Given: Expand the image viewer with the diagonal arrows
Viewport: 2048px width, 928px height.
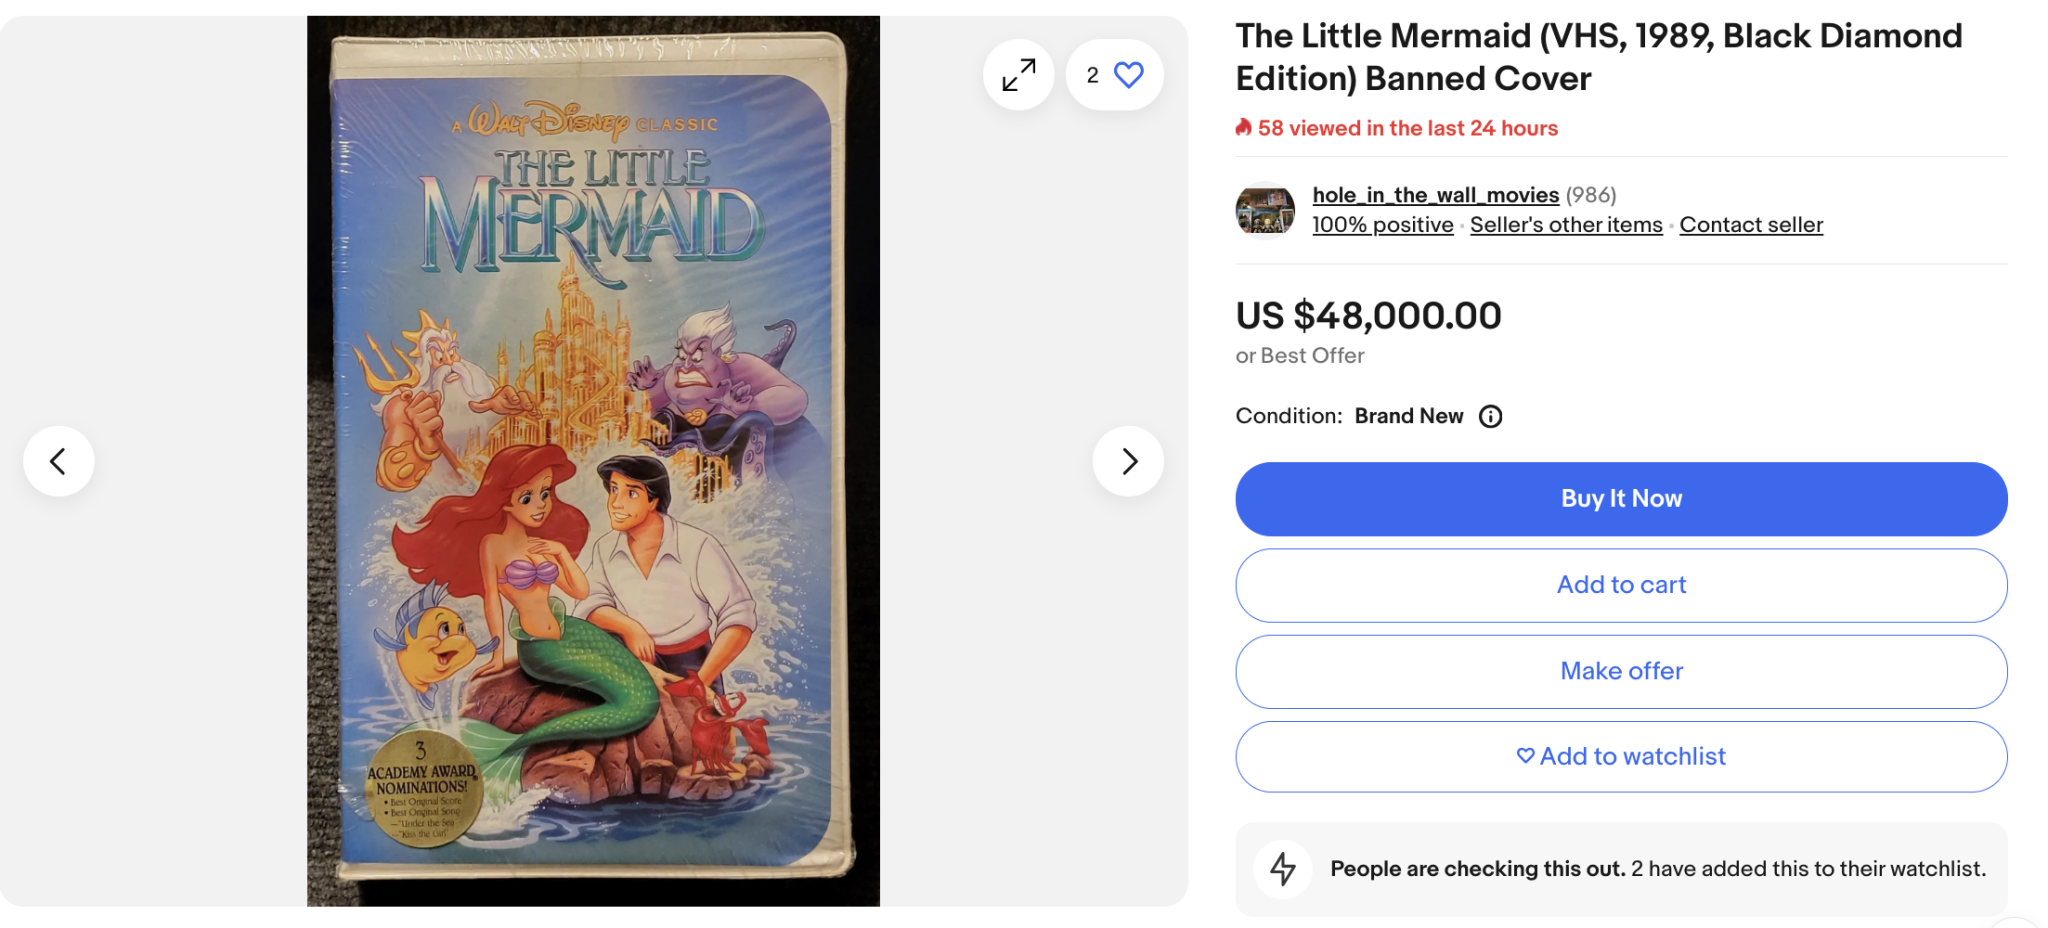Looking at the screenshot, I should click(x=1018, y=74).
